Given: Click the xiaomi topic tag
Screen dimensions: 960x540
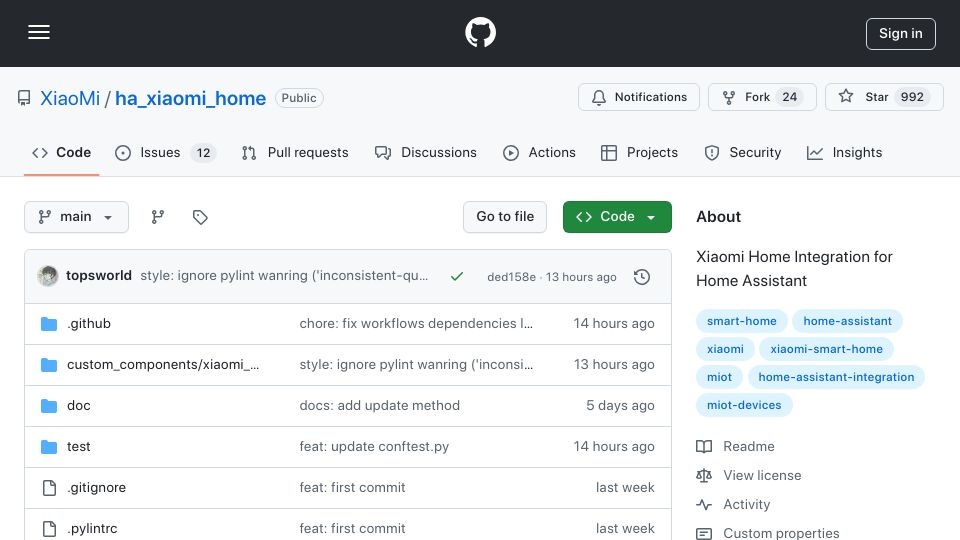Looking at the screenshot, I should pos(725,349).
